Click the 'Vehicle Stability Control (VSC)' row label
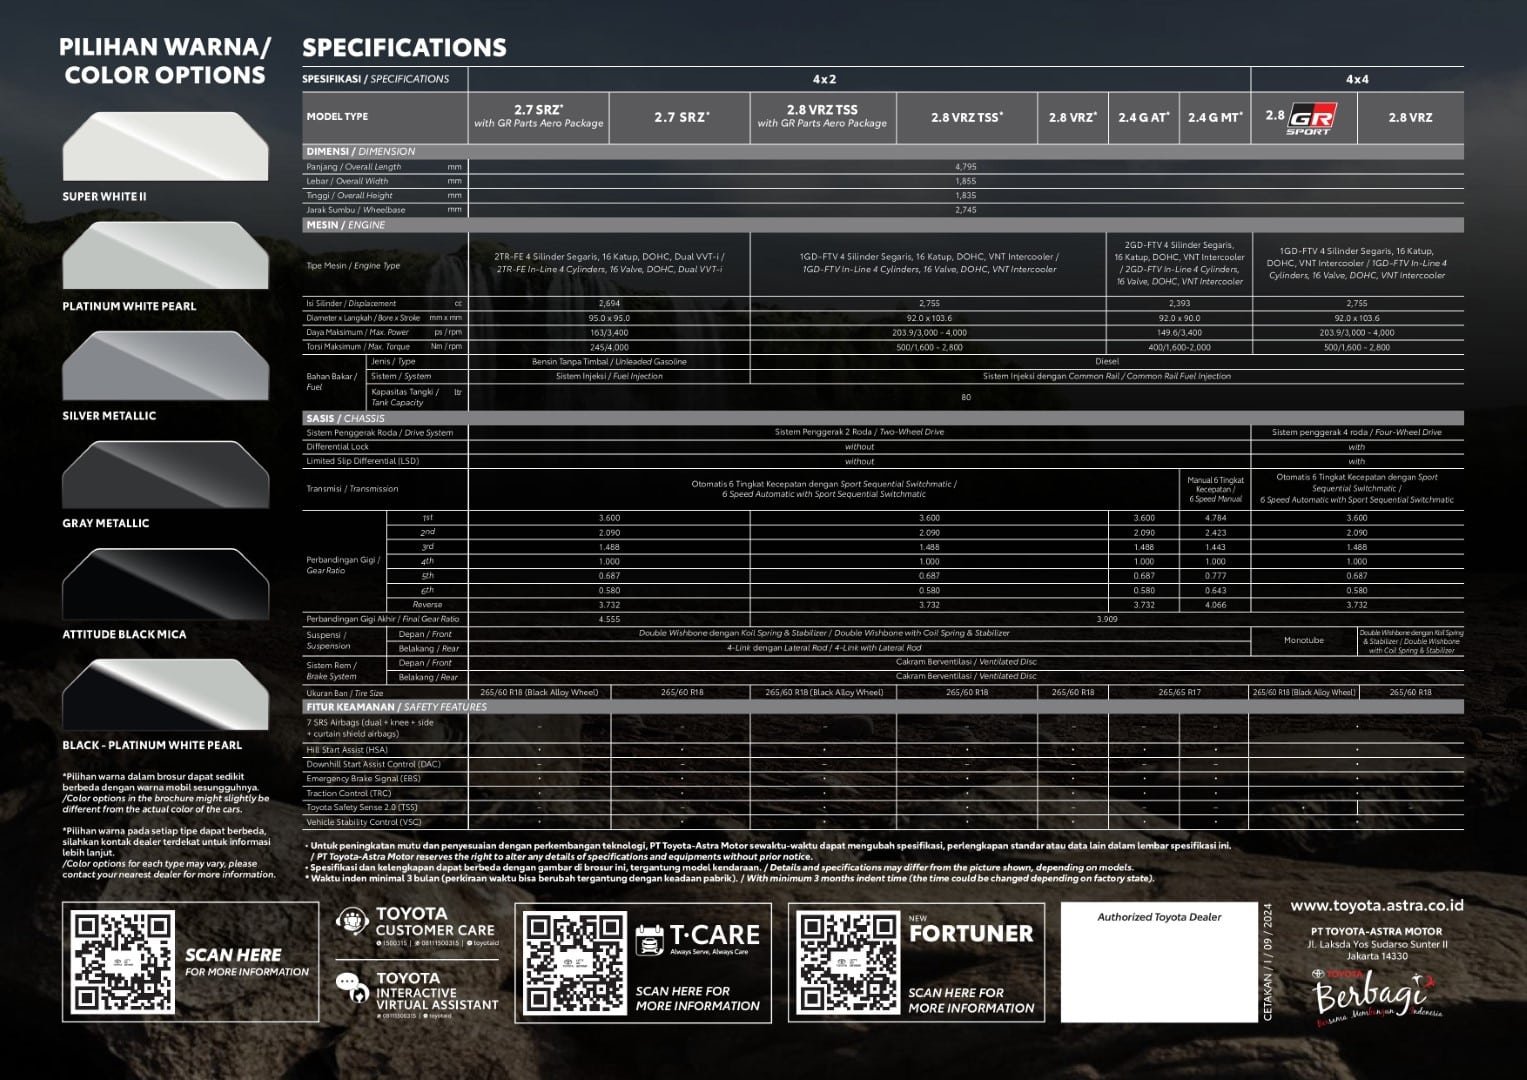This screenshot has height=1080, width=1527. coord(363,822)
